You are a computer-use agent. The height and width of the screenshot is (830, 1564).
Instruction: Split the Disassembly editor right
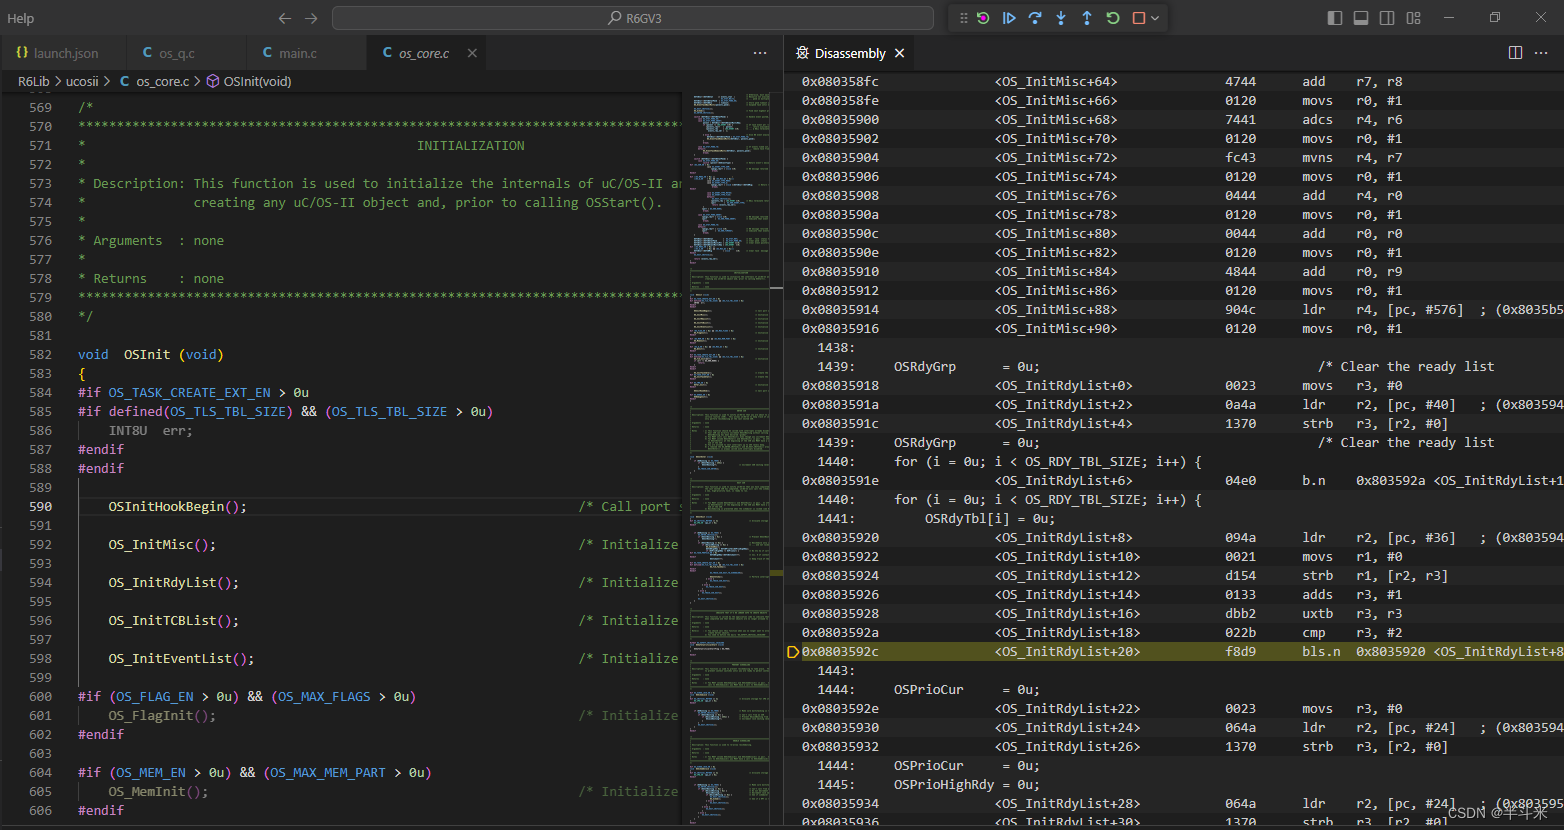coord(1515,53)
